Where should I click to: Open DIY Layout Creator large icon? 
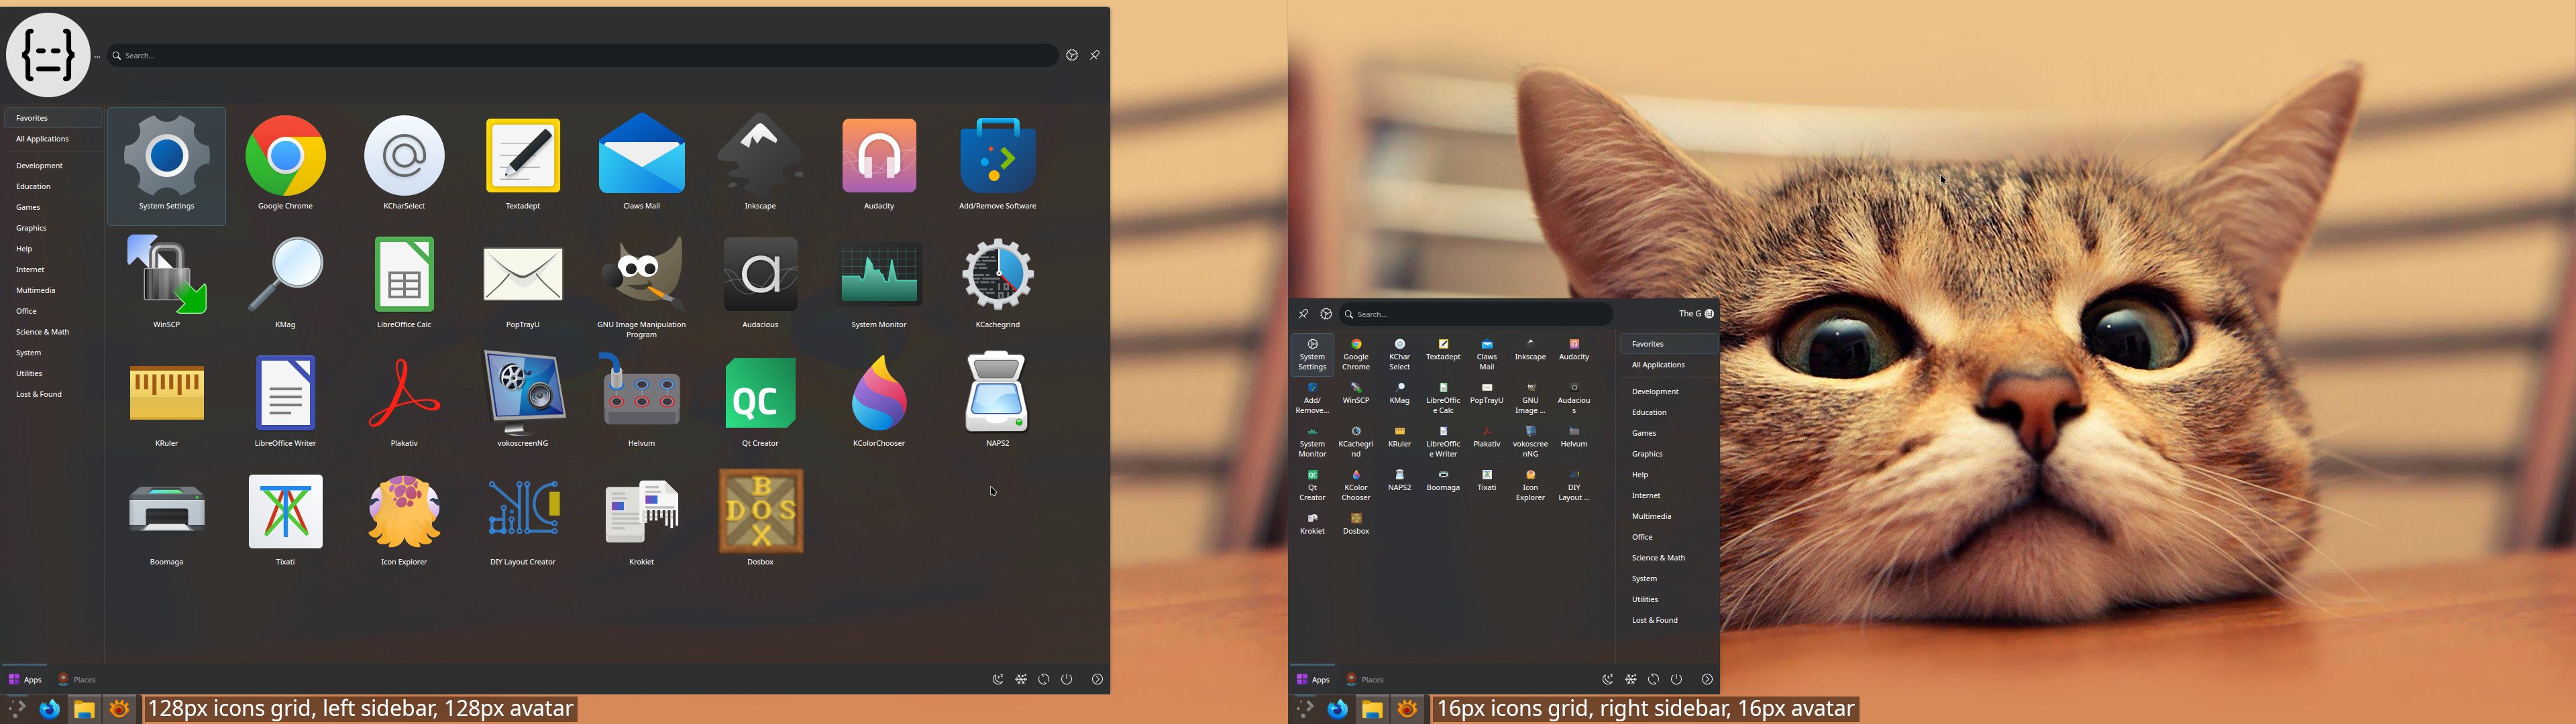click(523, 519)
